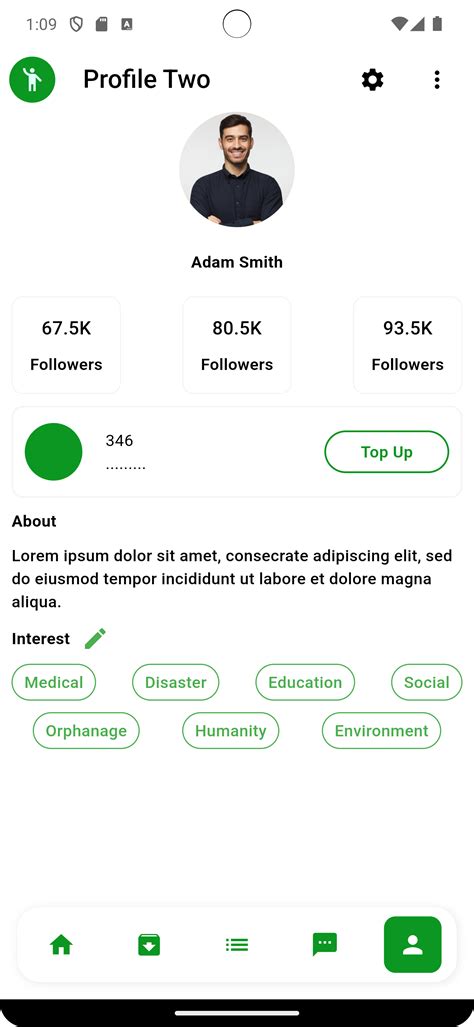The image size is (474, 1027).
Task: Edit interests with the pencil icon
Action: tap(96, 639)
